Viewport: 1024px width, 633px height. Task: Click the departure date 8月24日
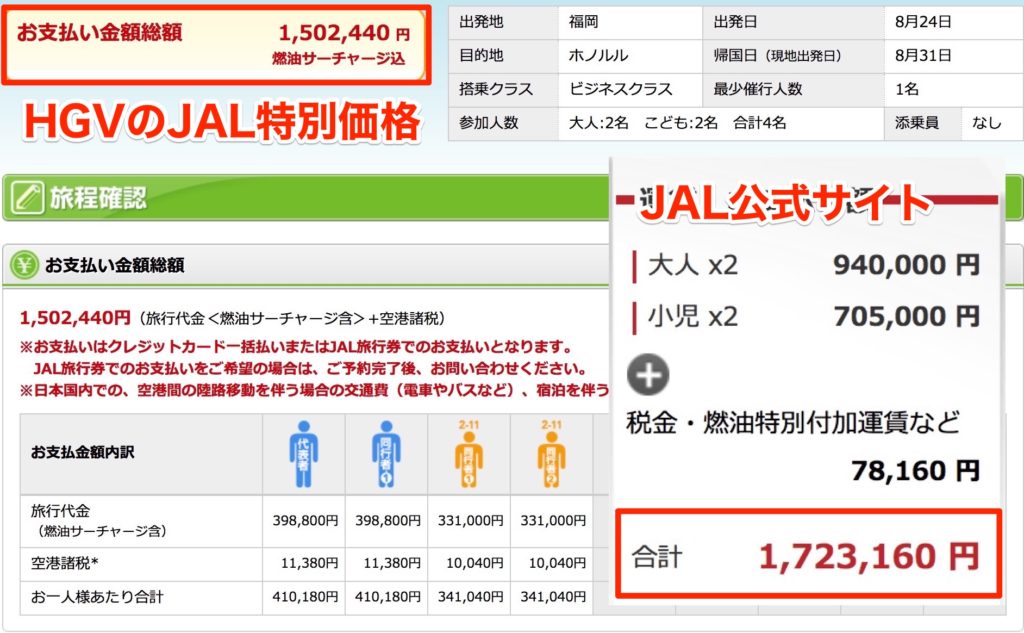(x=923, y=22)
